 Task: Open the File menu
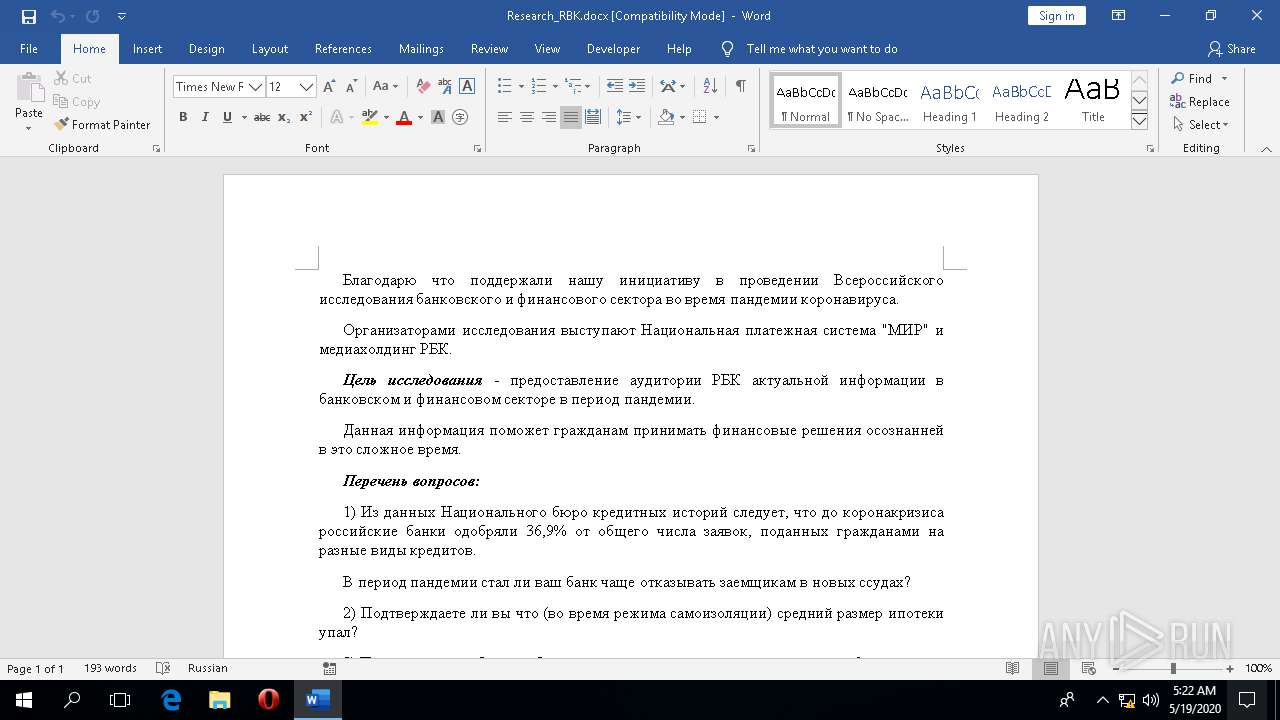[x=29, y=49]
